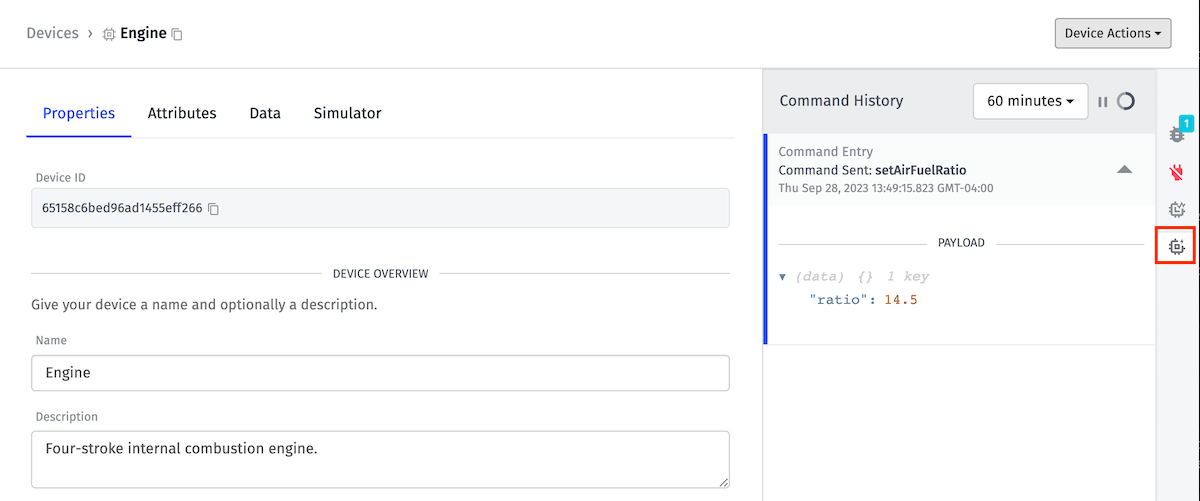Click the Description text area
Viewport: 1200px width, 501px height.
tap(380, 459)
